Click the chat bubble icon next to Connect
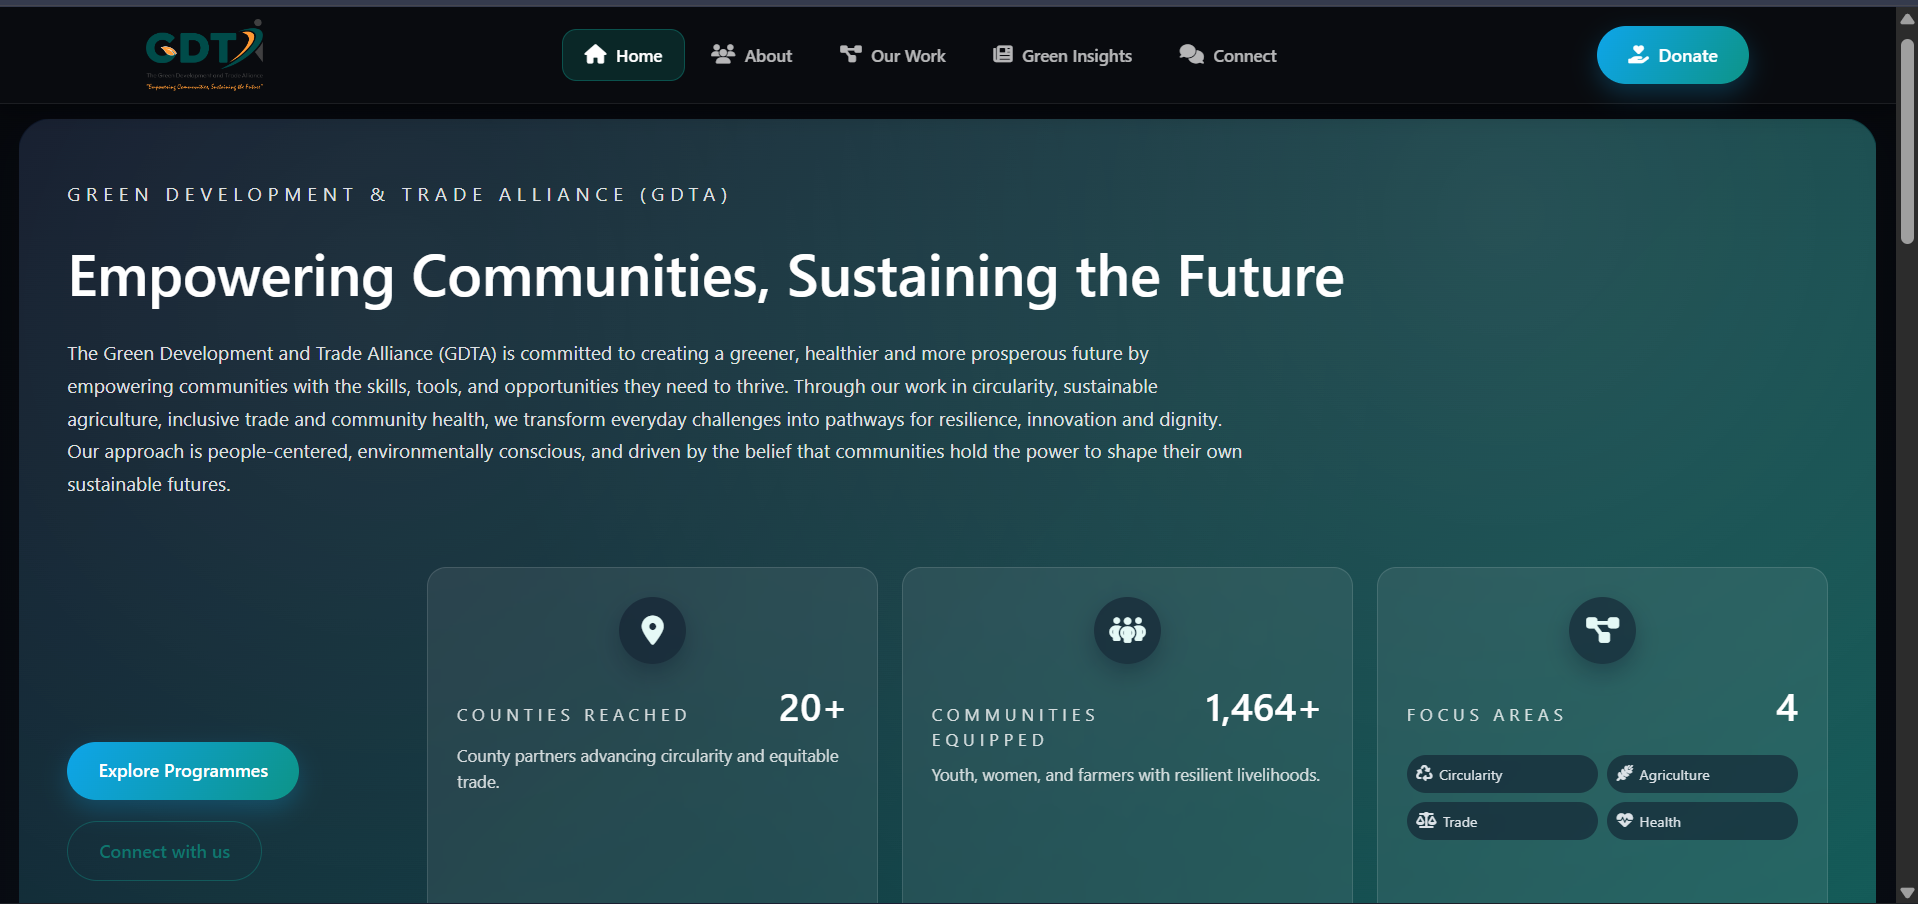Viewport: 1918px width, 904px height. (1191, 55)
